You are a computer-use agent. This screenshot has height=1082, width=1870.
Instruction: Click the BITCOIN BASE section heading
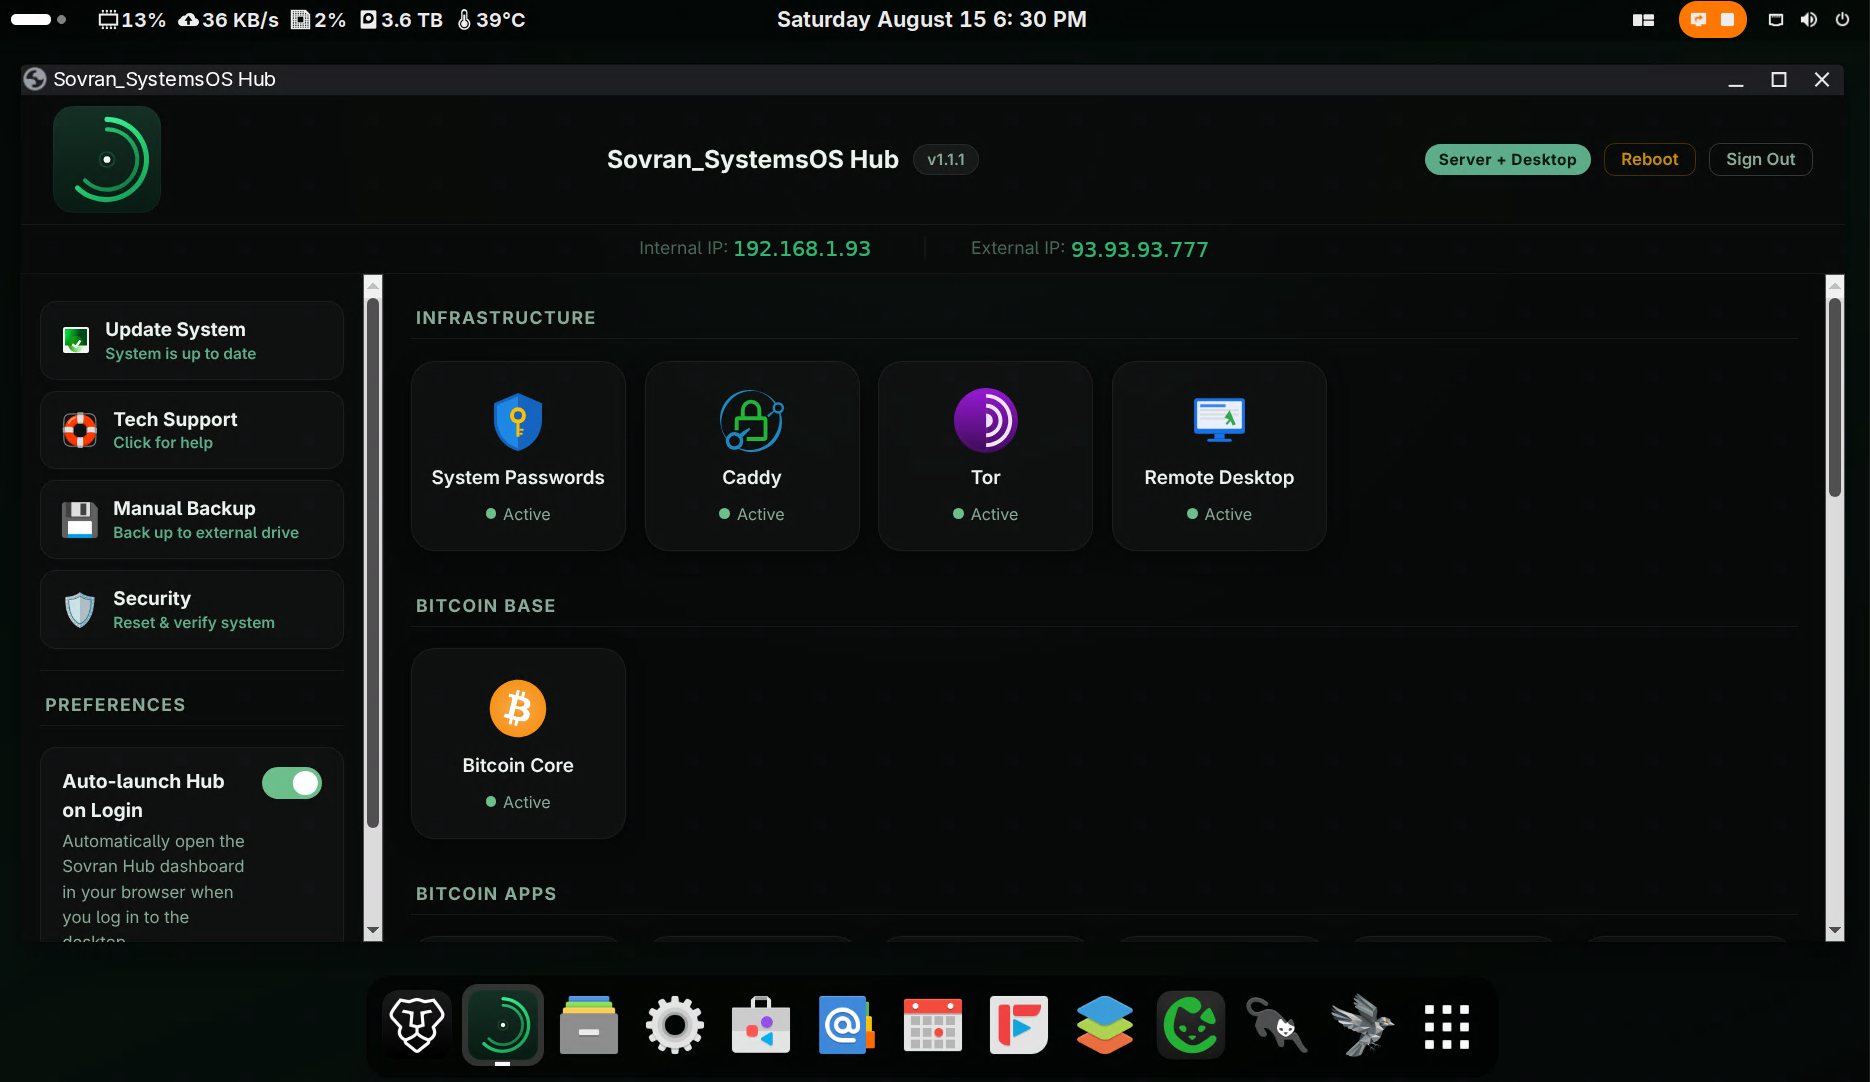point(486,606)
